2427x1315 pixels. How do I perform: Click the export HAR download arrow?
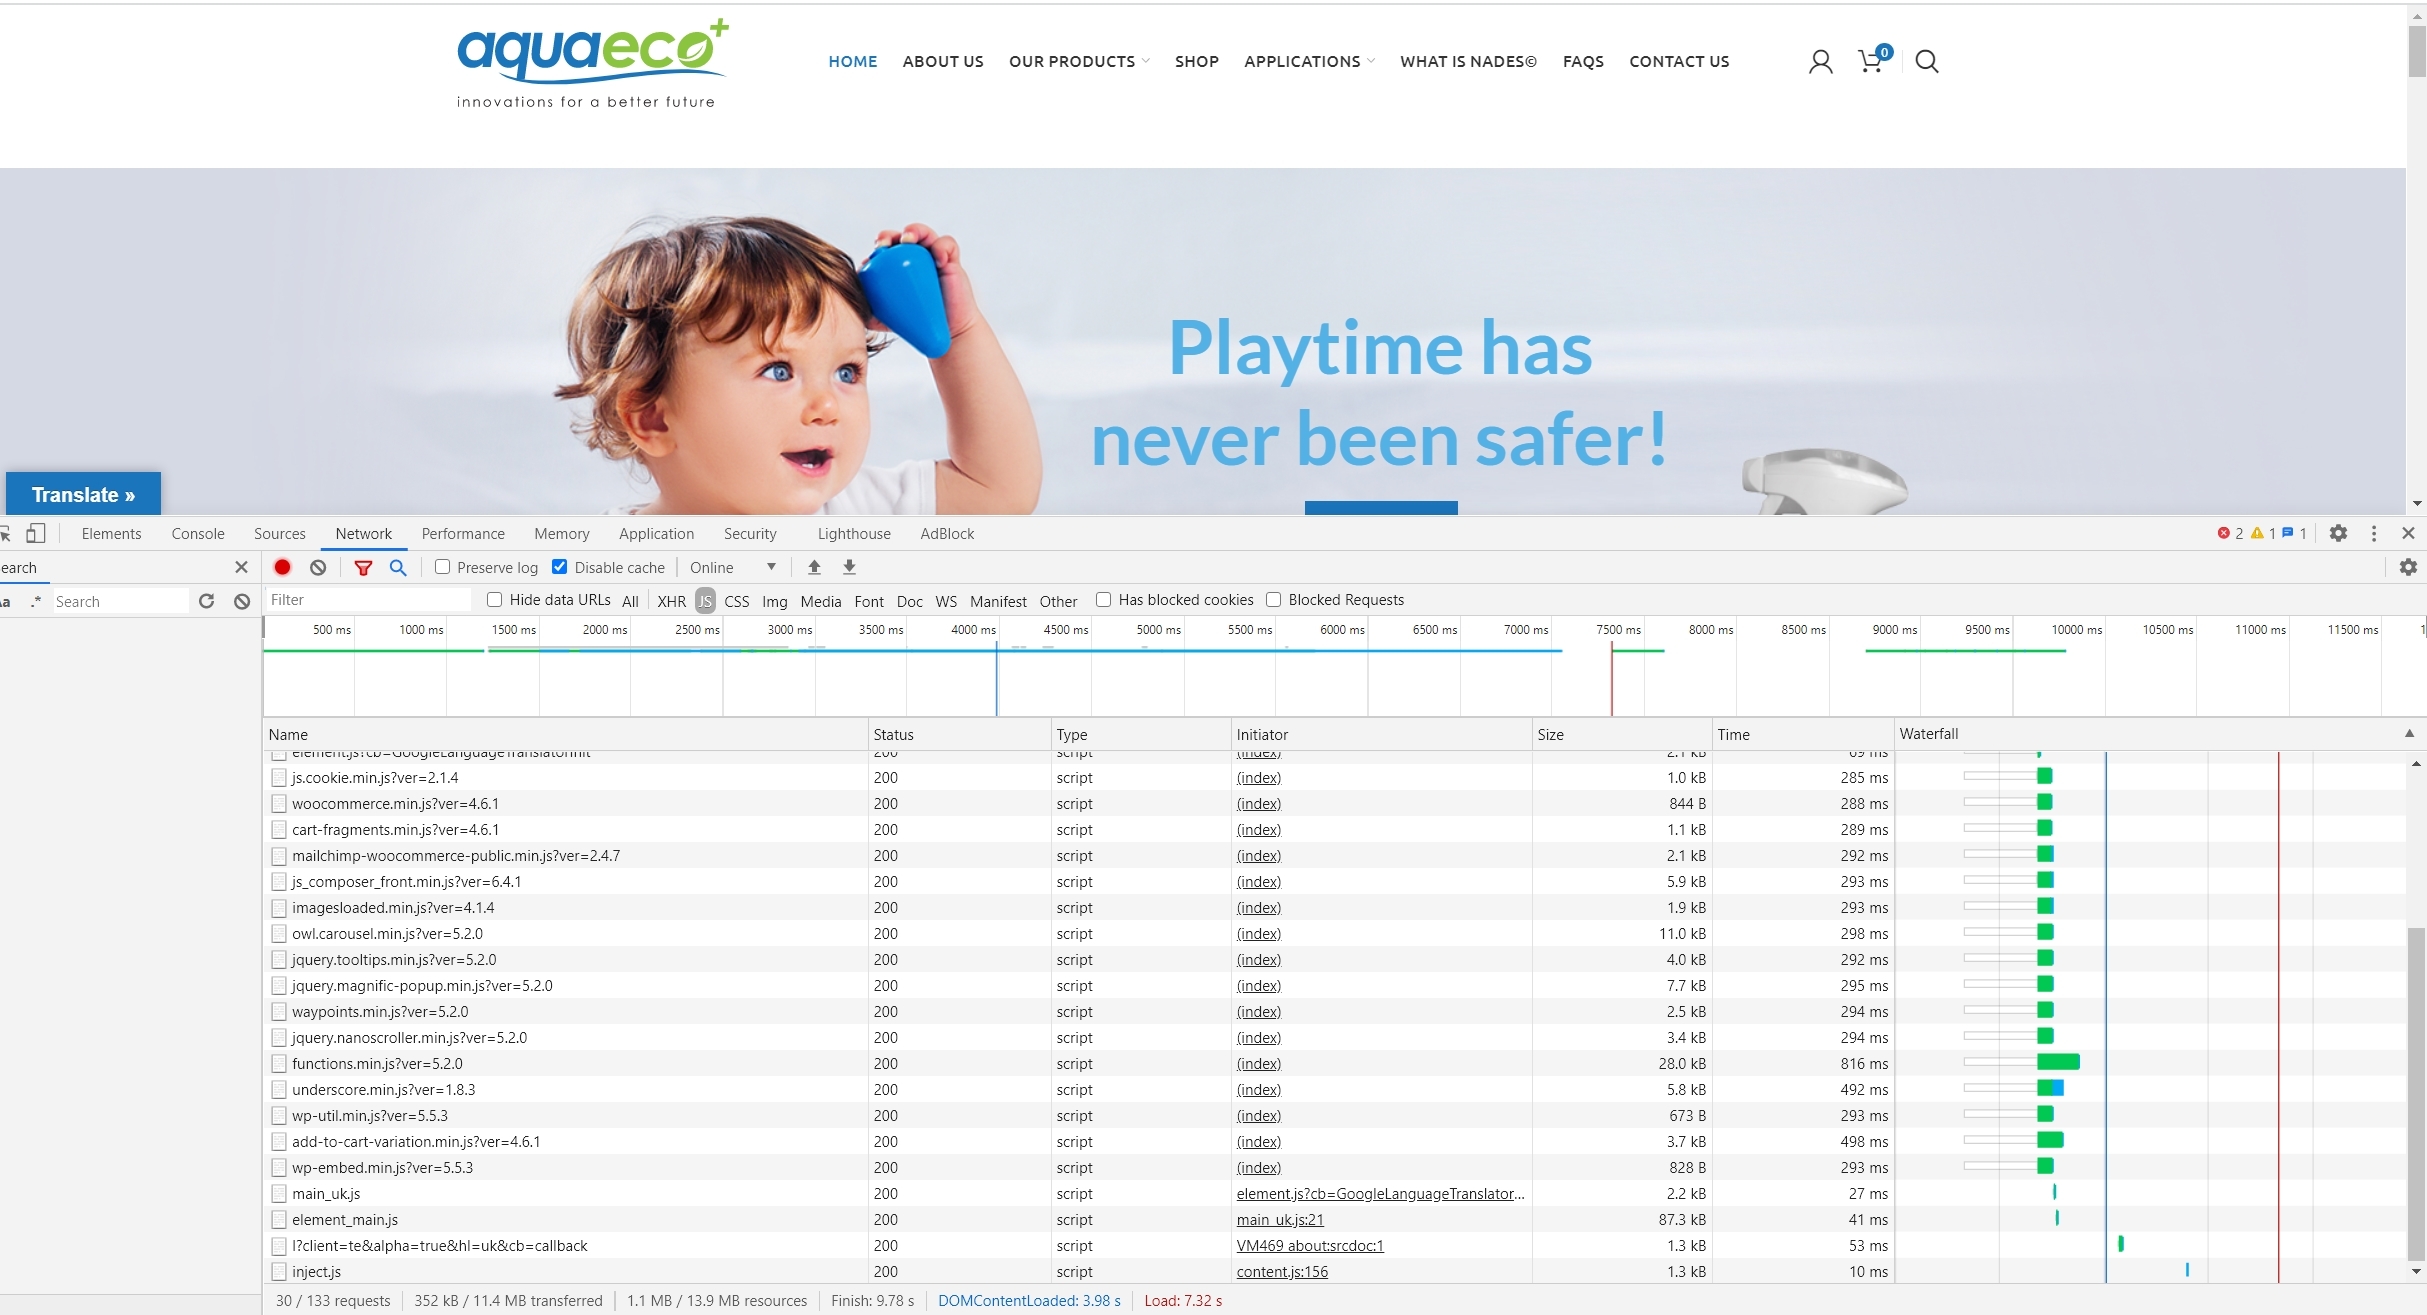click(849, 567)
